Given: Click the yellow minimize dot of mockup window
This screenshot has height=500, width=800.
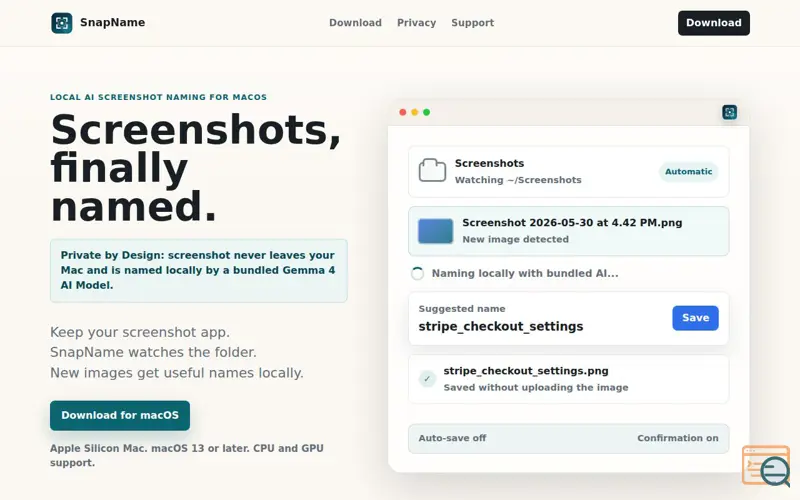Looking at the screenshot, I should [414, 112].
